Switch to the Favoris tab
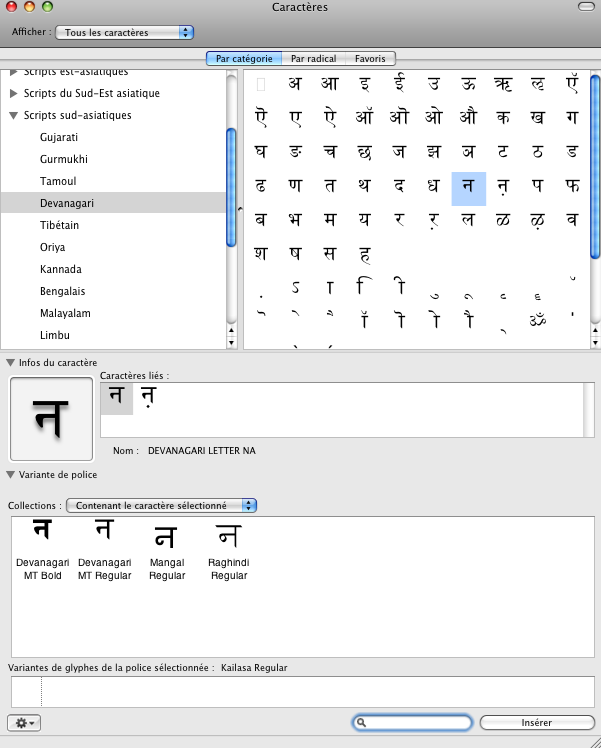 point(369,59)
